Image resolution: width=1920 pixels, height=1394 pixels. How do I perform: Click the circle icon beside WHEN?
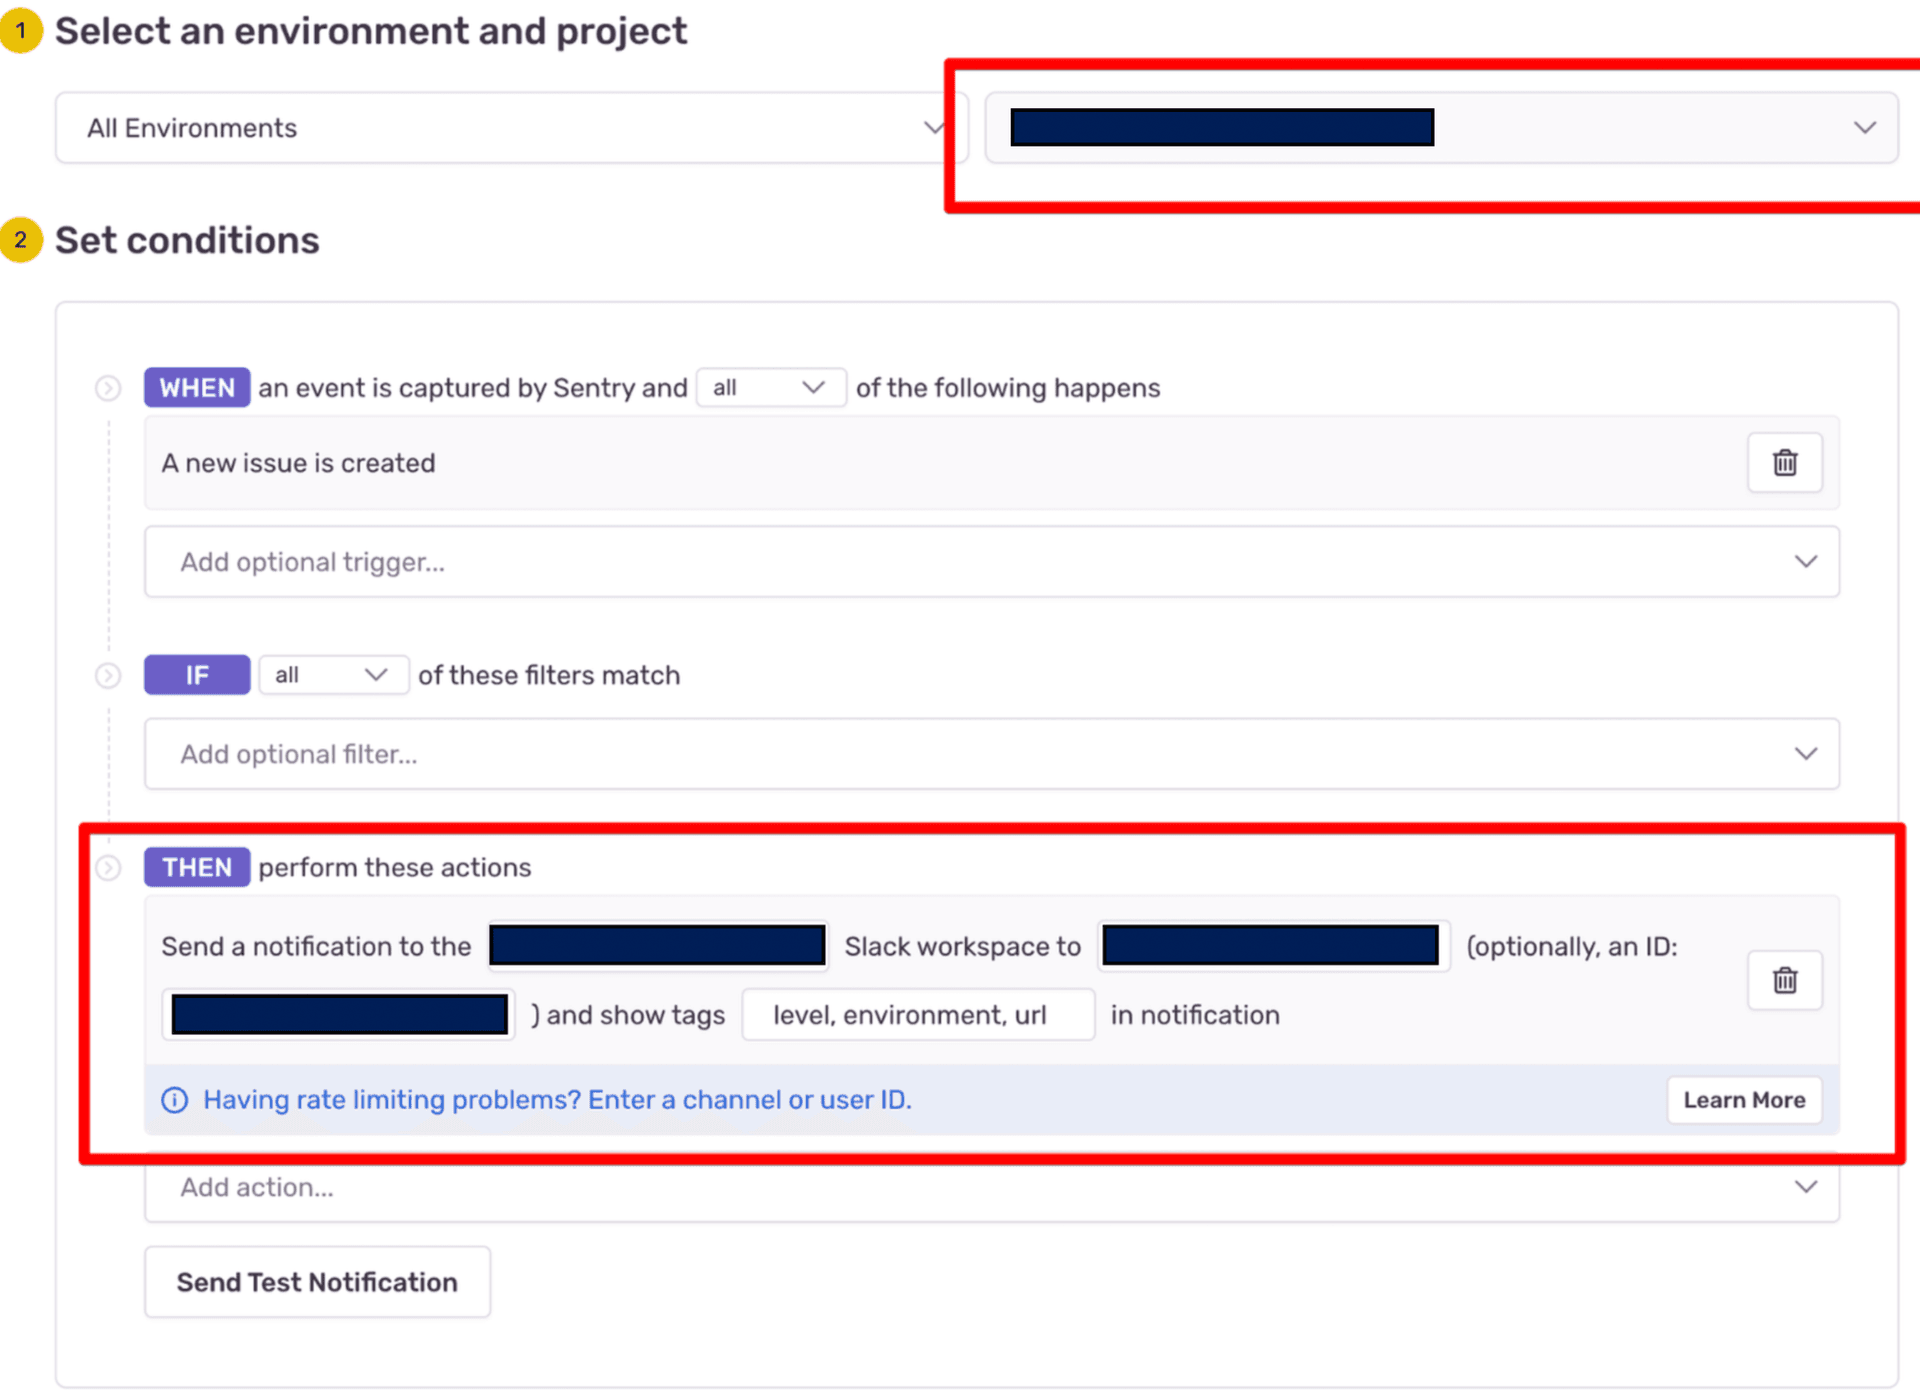click(x=108, y=388)
